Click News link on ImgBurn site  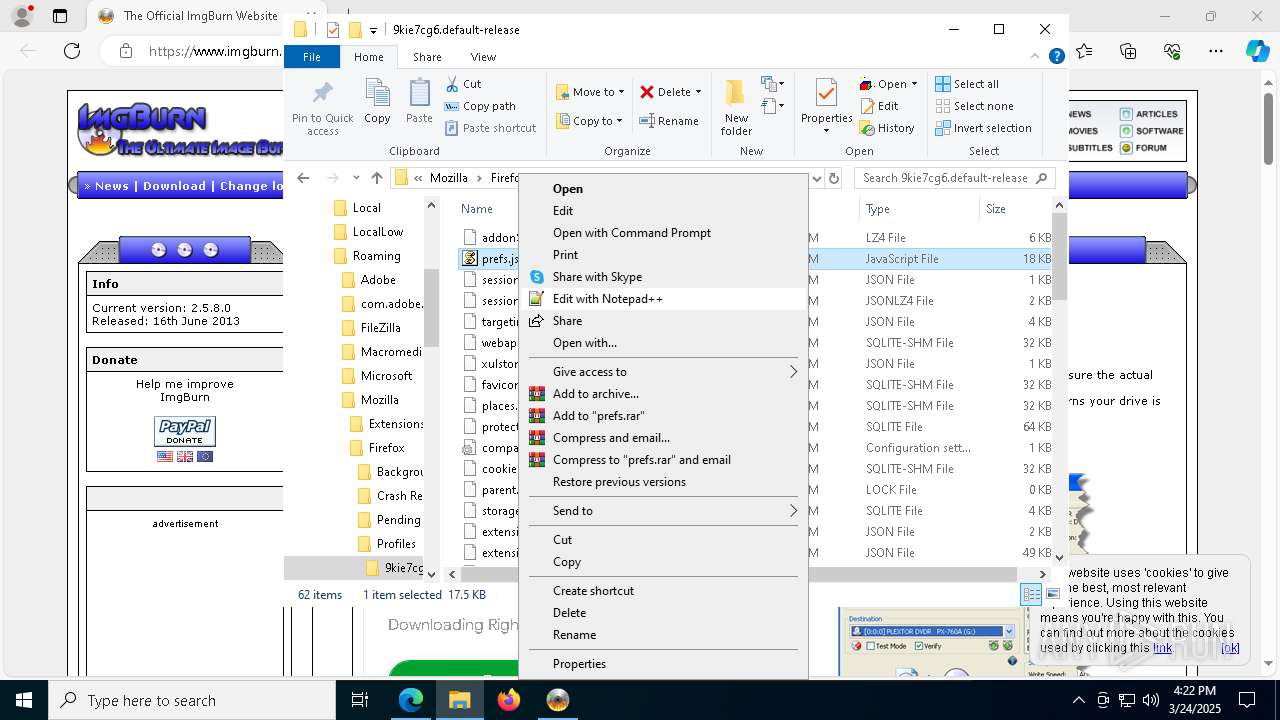[112, 186]
